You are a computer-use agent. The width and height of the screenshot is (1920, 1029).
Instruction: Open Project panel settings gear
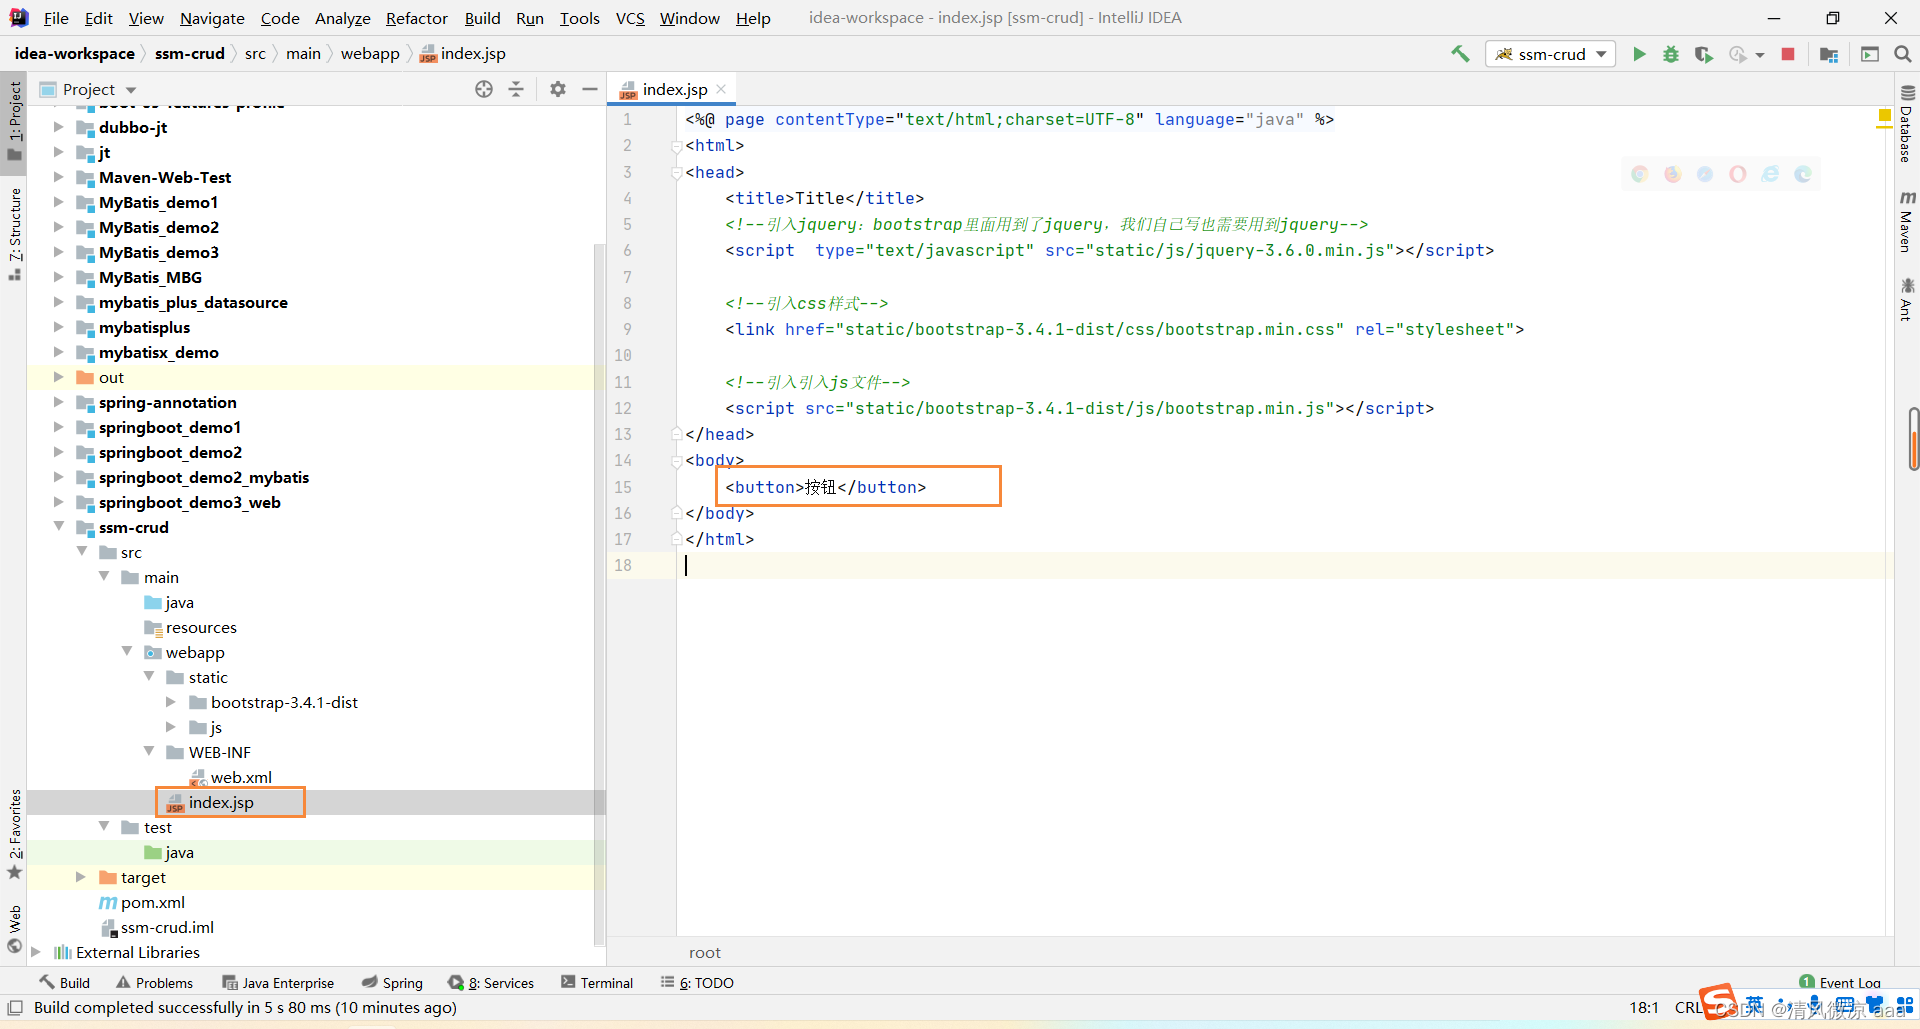point(558,89)
